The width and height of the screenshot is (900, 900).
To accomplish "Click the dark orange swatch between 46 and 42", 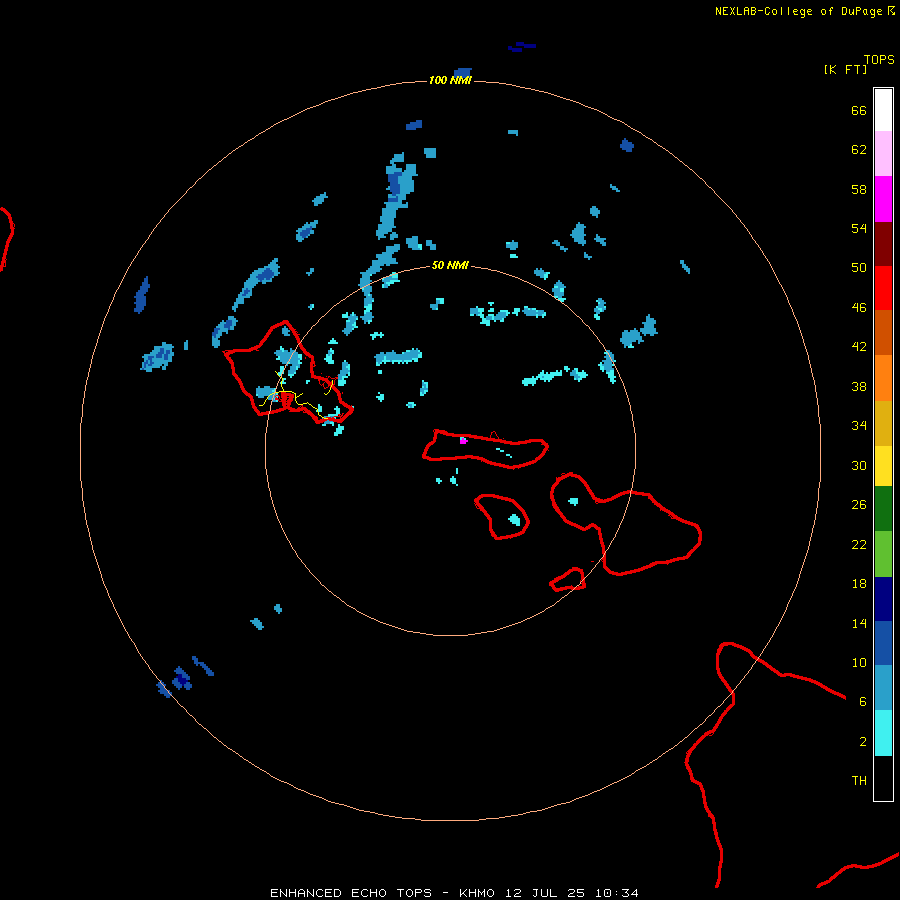I will [x=883, y=332].
